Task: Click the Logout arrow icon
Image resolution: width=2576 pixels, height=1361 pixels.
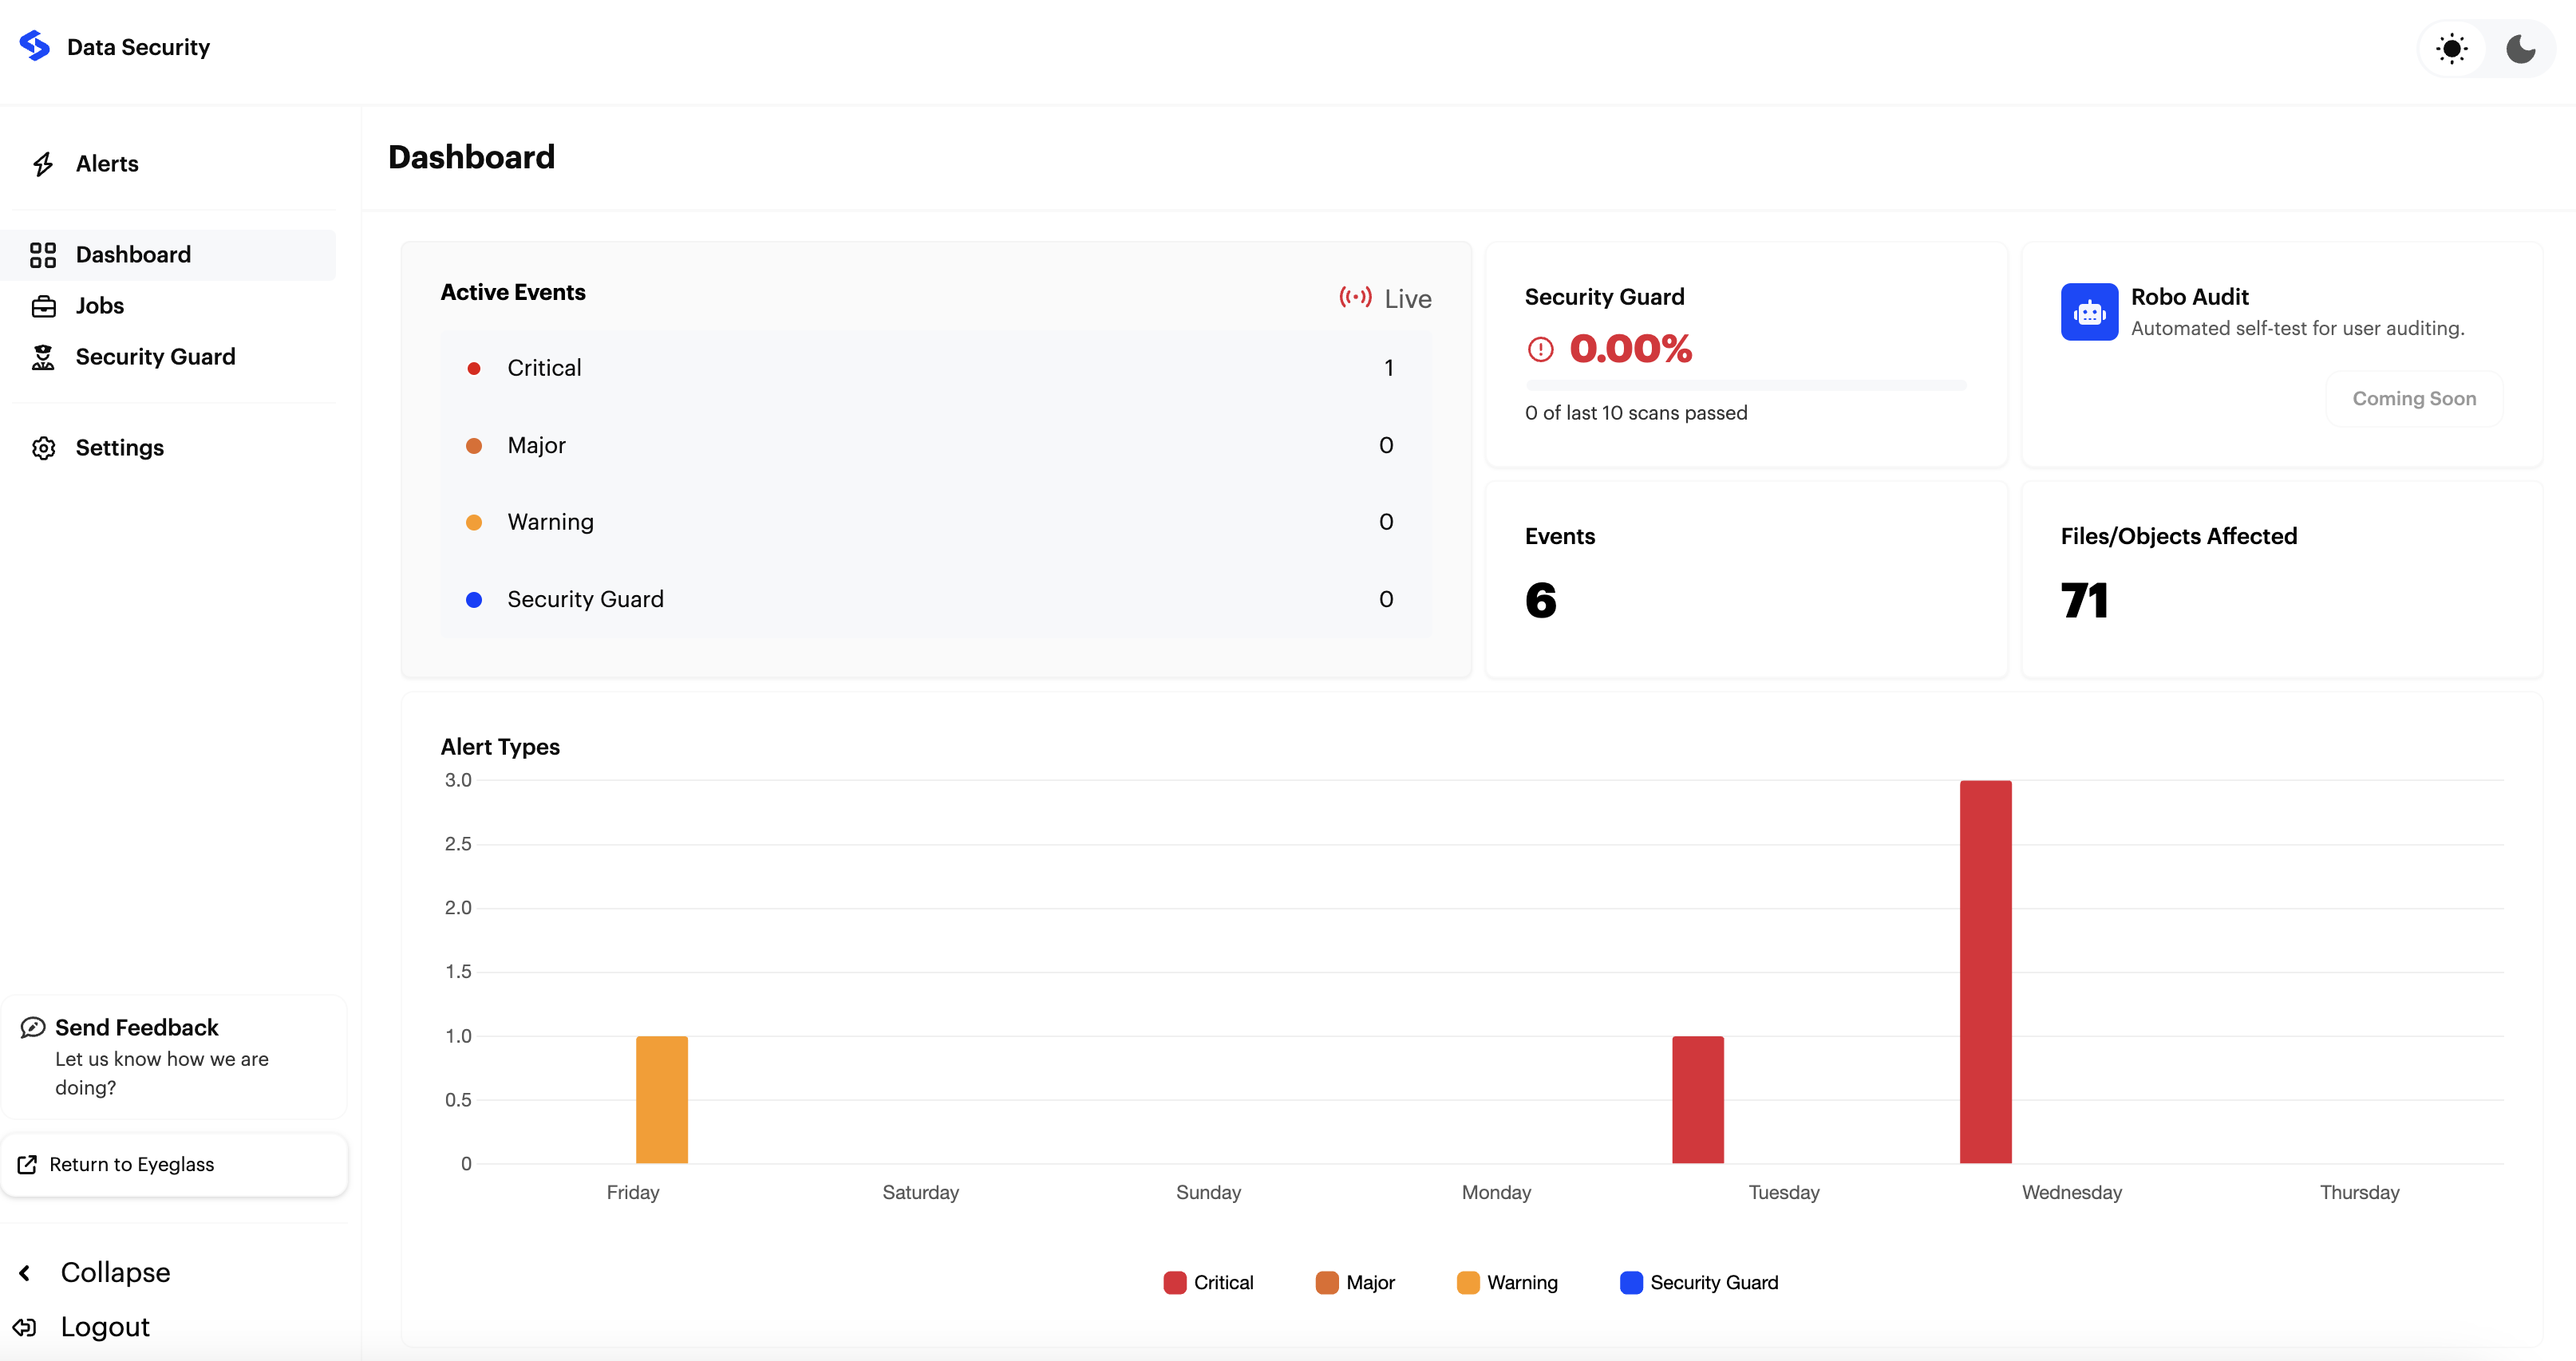Action: click(25, 1327)
